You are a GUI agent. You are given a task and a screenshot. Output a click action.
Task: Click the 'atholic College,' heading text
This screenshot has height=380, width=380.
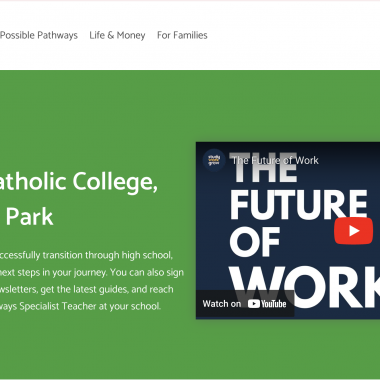pos(79,183)
